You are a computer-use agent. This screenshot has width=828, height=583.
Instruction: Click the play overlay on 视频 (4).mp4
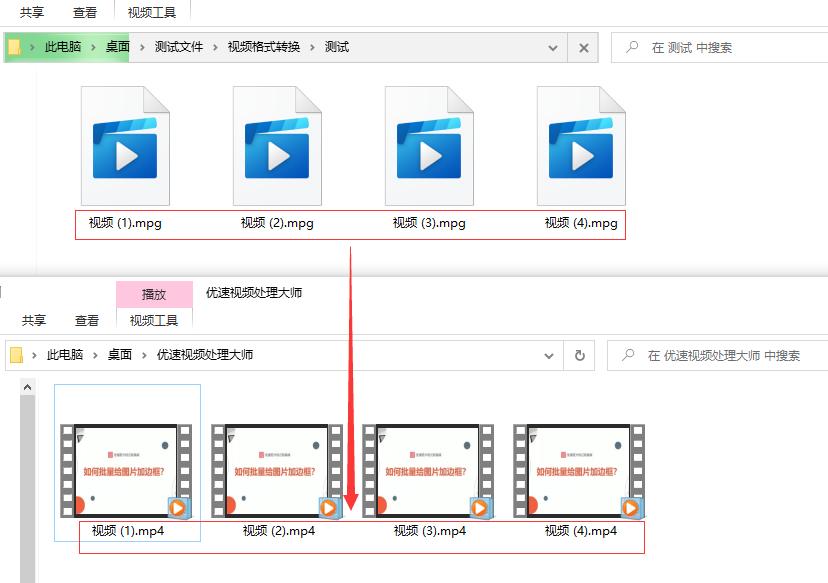coord(631,508)
